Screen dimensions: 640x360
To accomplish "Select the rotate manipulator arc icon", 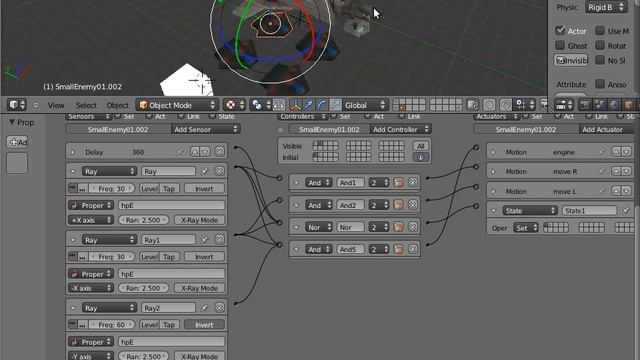I will tap(322, 105).
